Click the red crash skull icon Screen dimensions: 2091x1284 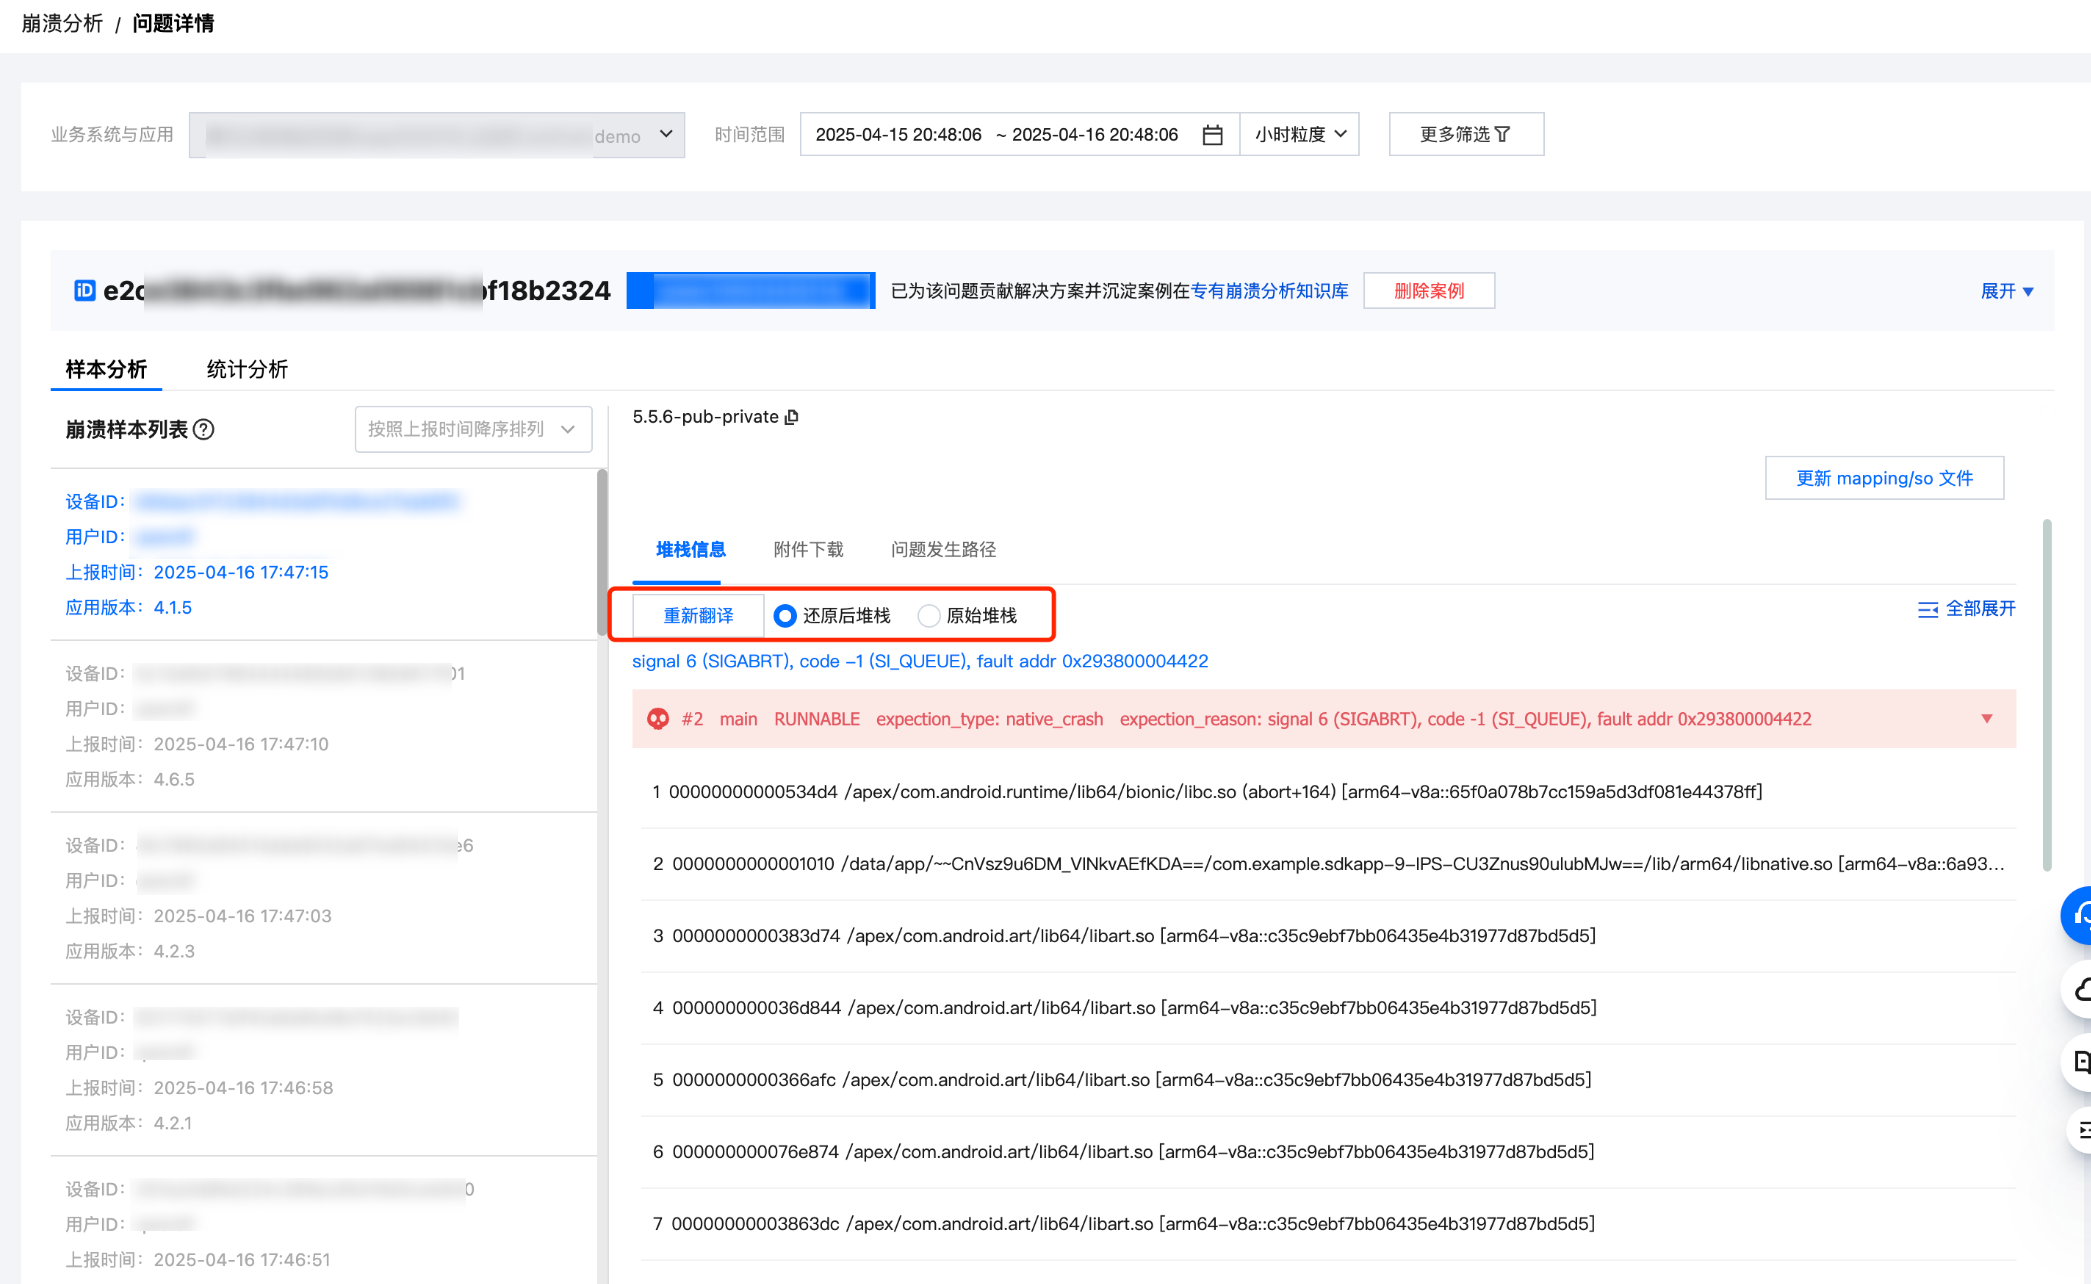[658, 719]
